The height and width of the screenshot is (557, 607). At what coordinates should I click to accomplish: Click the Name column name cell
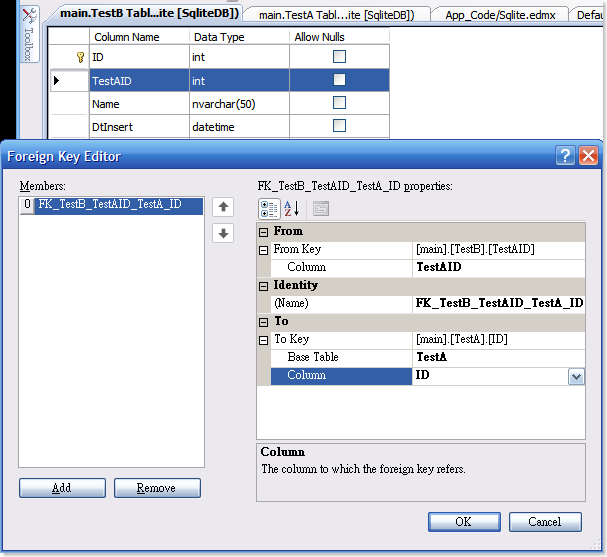coord(139,104)
